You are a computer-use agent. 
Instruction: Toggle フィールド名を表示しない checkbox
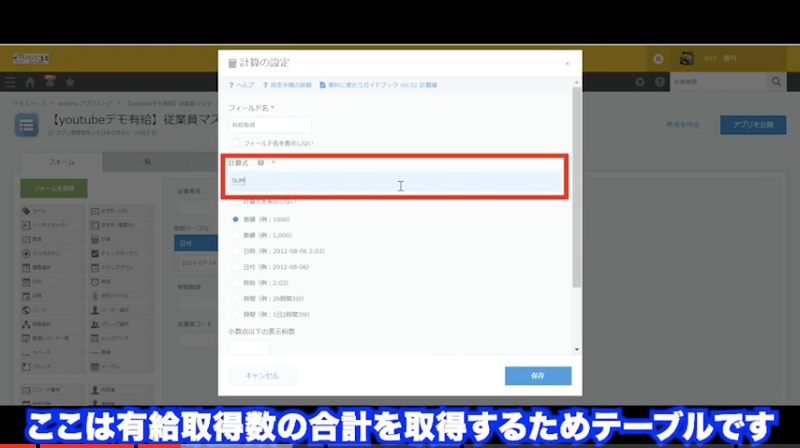pos(235,144)
